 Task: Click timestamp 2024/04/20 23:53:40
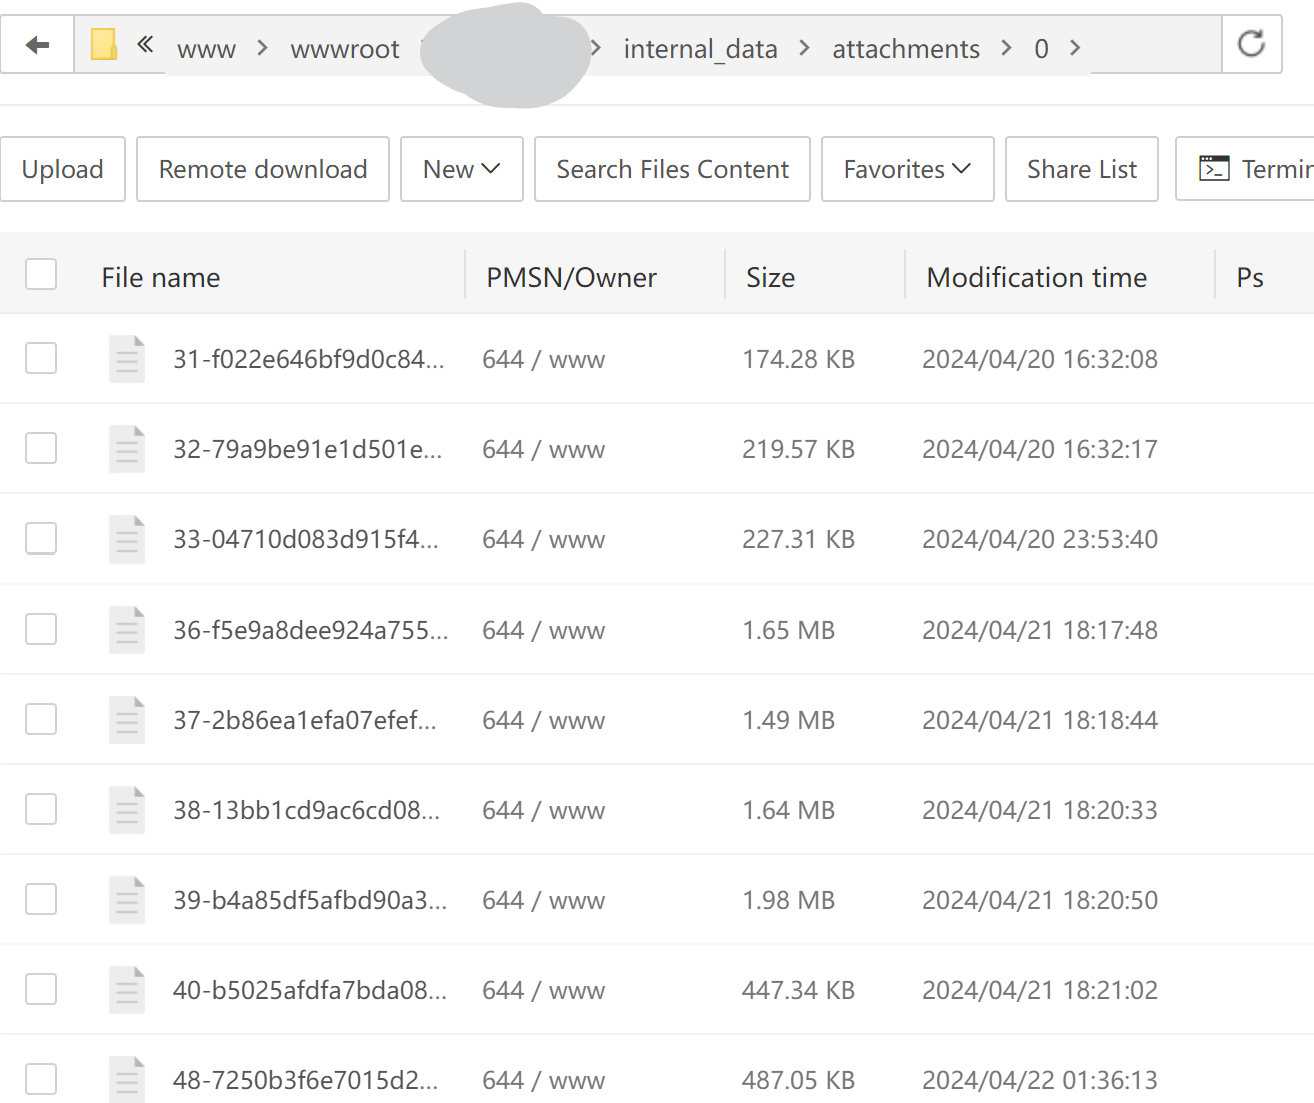click(1040, 539)
